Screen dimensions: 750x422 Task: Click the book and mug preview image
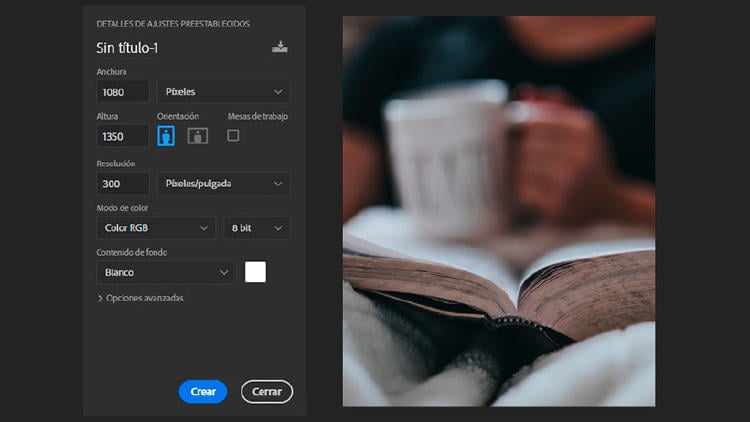pyautogui.click(x=498, y=211)
